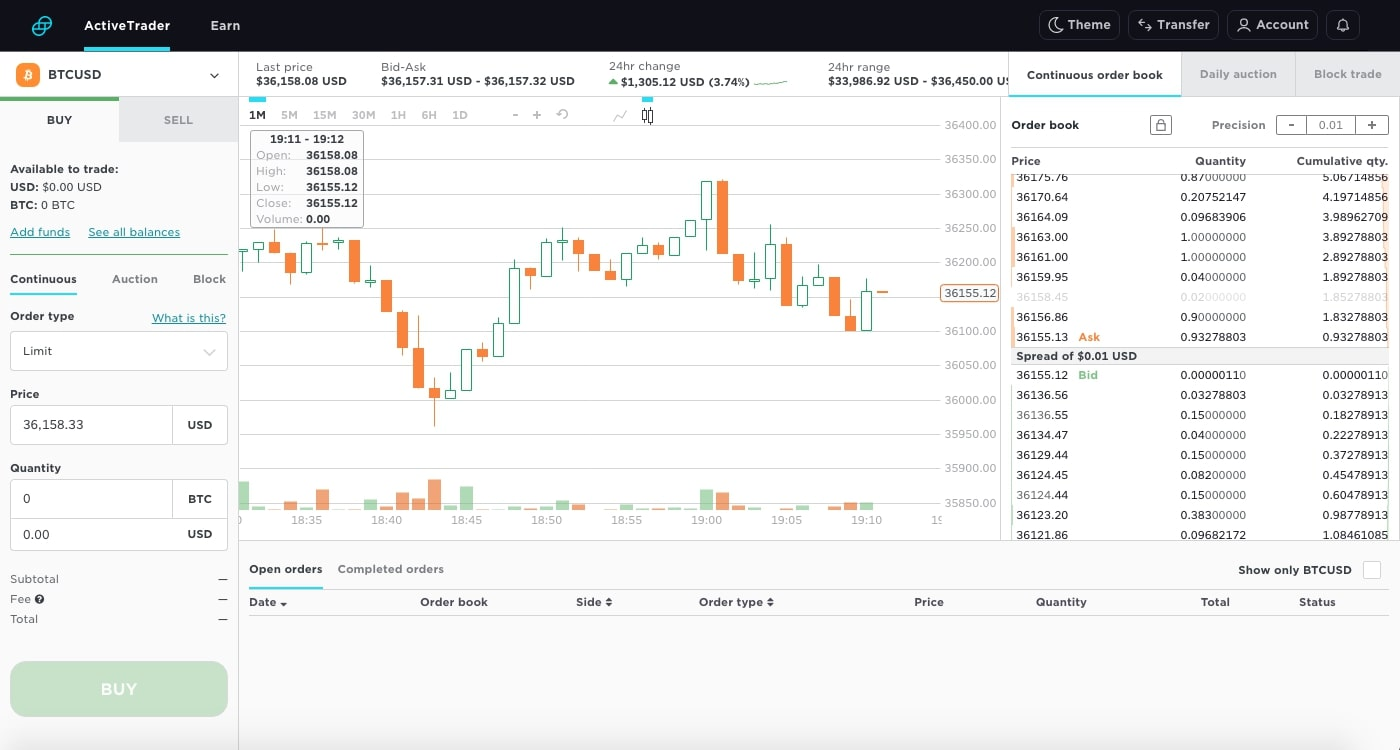Click the Gemini logo in the header

click(x=42, y=26)
